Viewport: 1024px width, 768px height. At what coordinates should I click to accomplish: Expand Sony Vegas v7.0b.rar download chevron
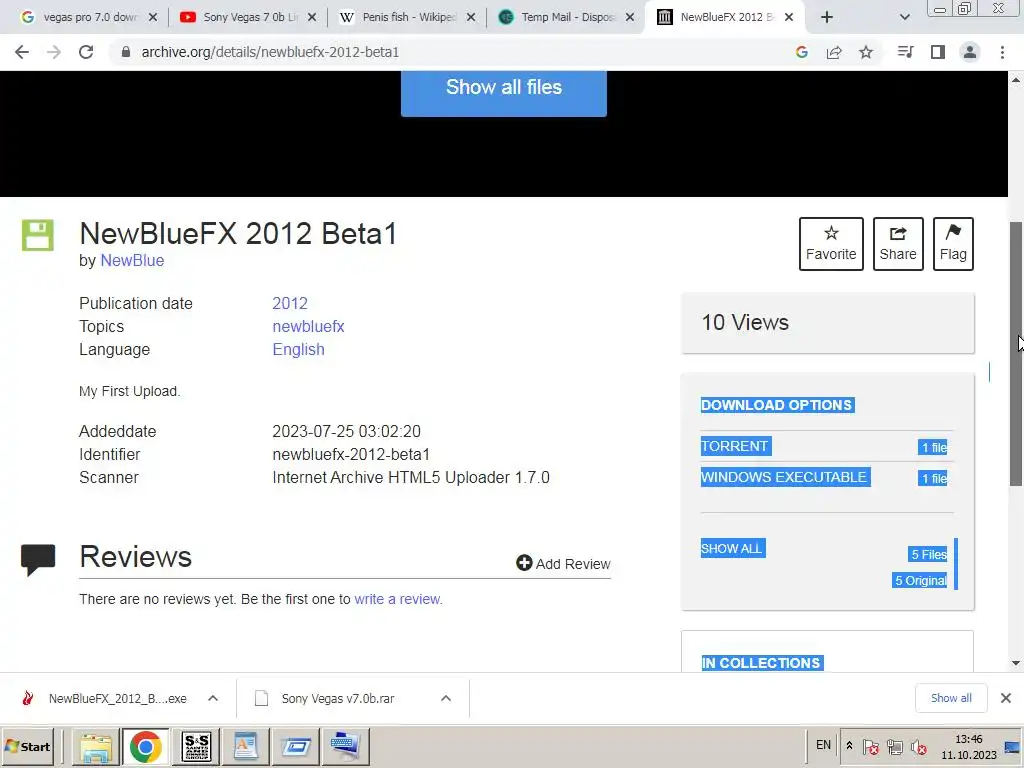coord(446,698)
